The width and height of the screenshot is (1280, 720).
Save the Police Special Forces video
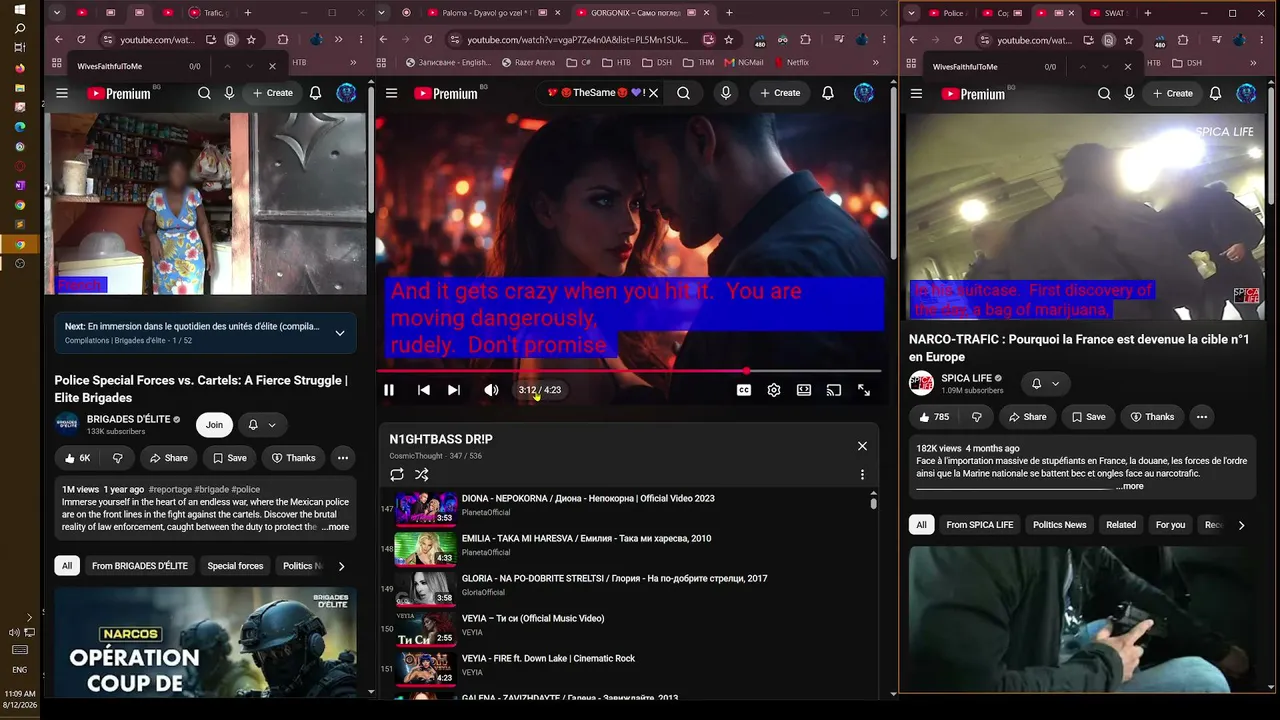(230, 458)
